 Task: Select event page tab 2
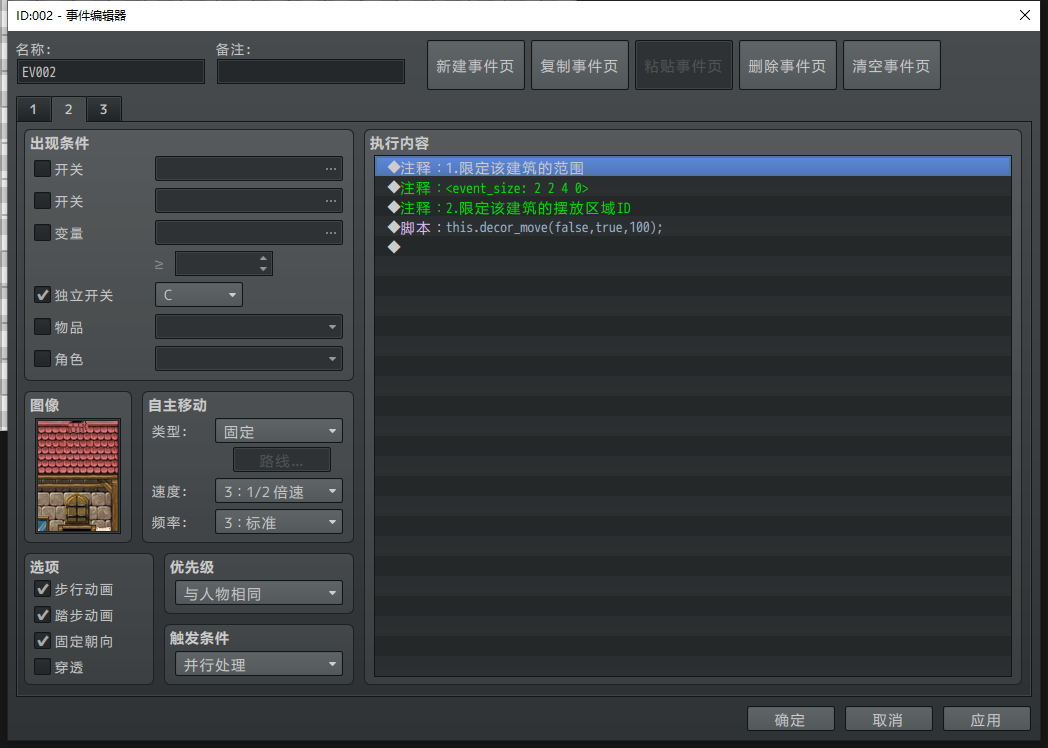click(x=68, y=109)
